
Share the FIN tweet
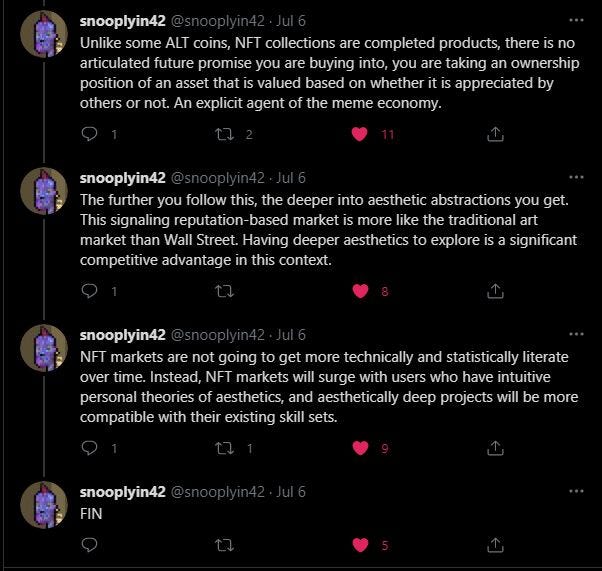tap(494, 545)
